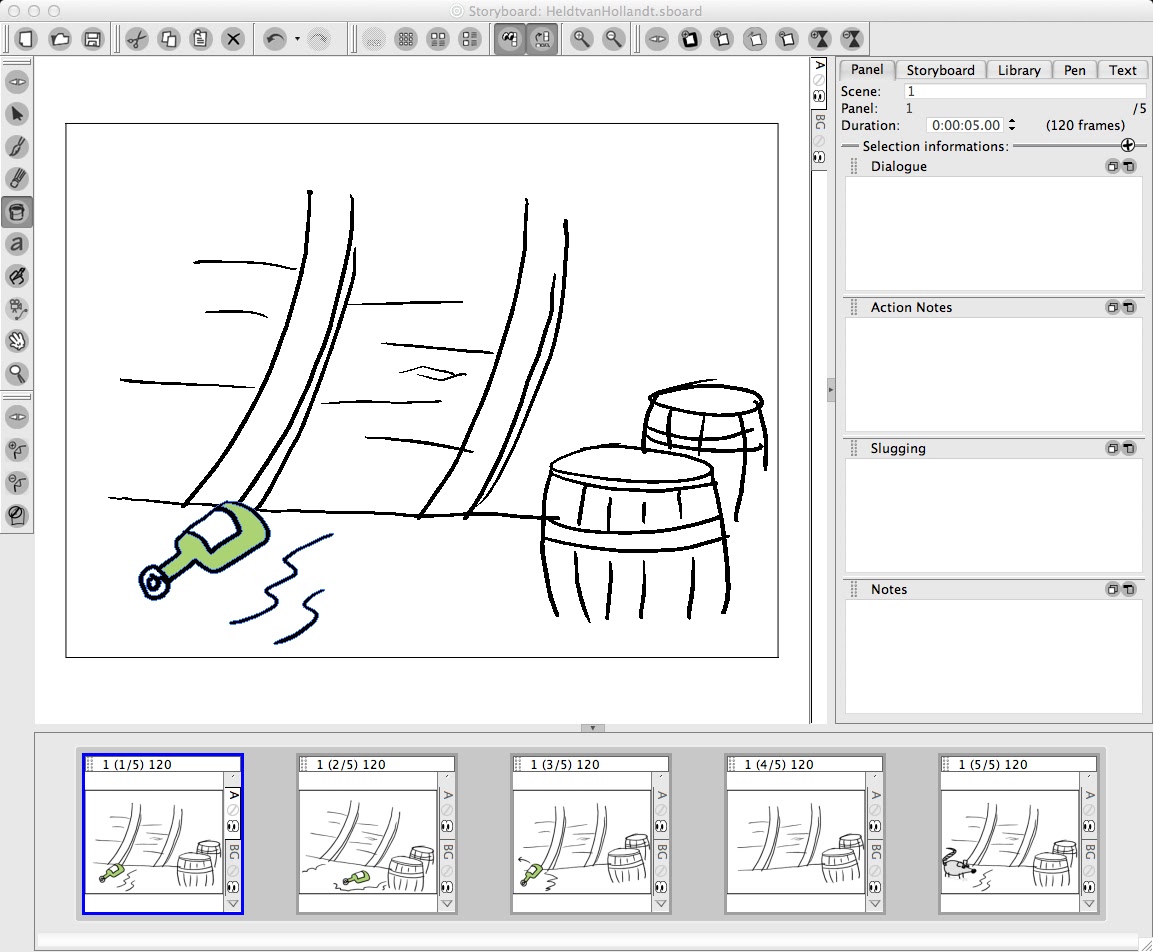Toggle lock on layer A beside canvas
This screenshot has width=1153, height=952.
coord(819,79)
